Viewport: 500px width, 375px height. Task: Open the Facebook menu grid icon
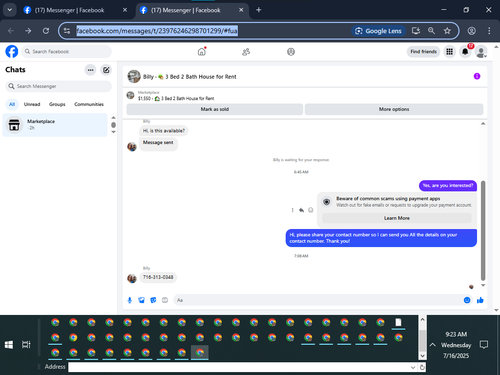[x=450, y=52]
